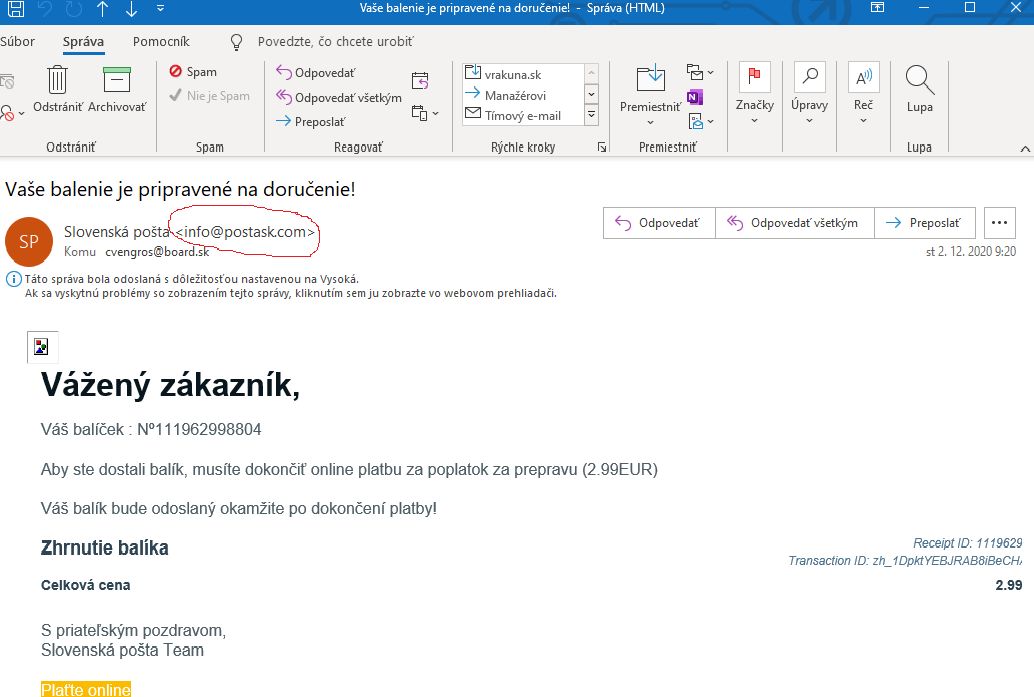Run the Manažérovi quick step

coord(522,95)
